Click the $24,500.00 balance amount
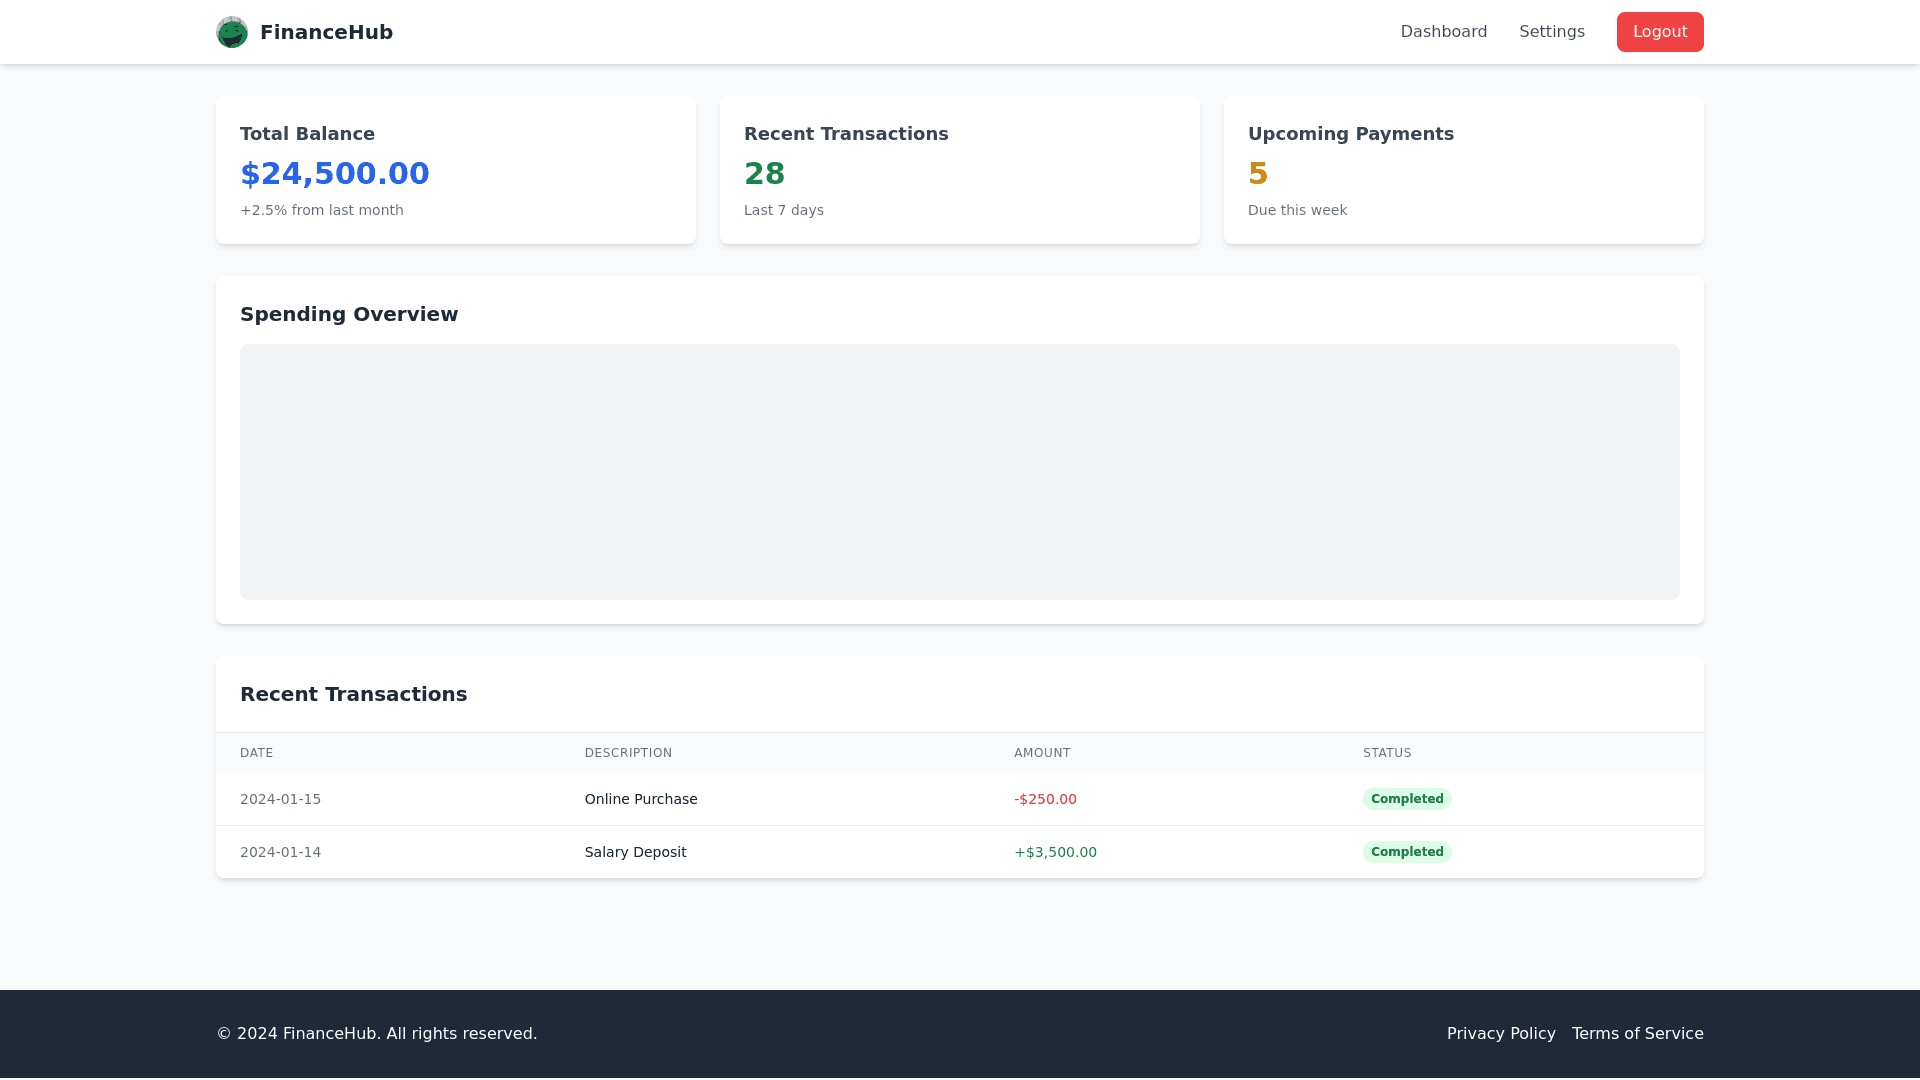1920x1080 pixels. point(335,173)
